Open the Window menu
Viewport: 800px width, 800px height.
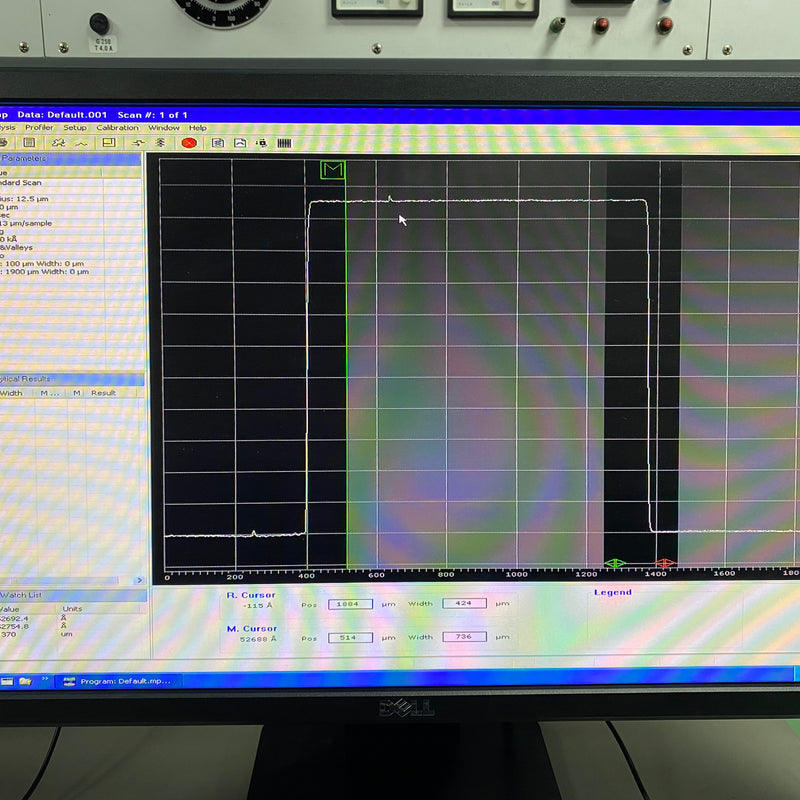(x=164, y=128)
